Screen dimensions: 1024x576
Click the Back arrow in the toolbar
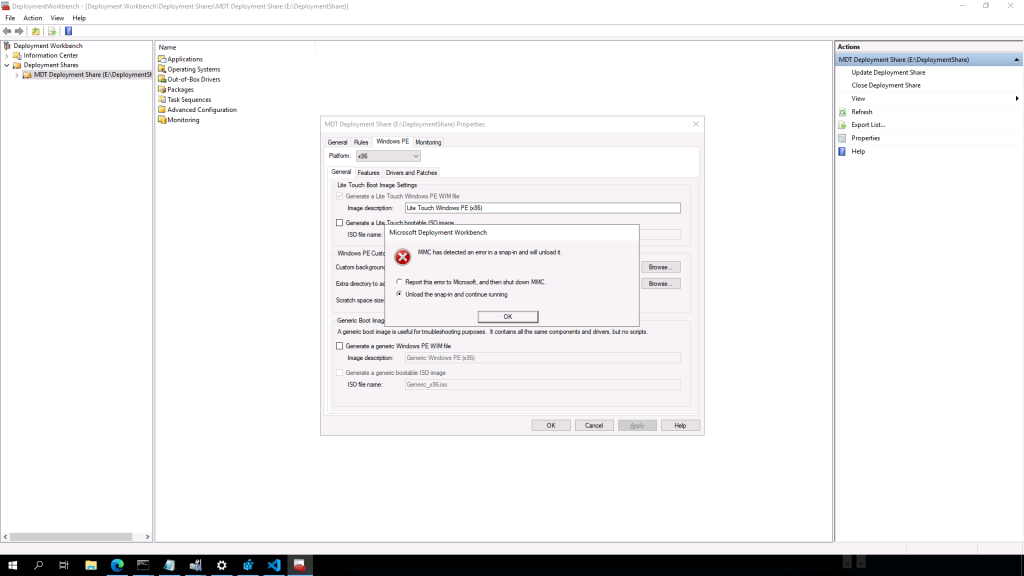pos(7,31)
